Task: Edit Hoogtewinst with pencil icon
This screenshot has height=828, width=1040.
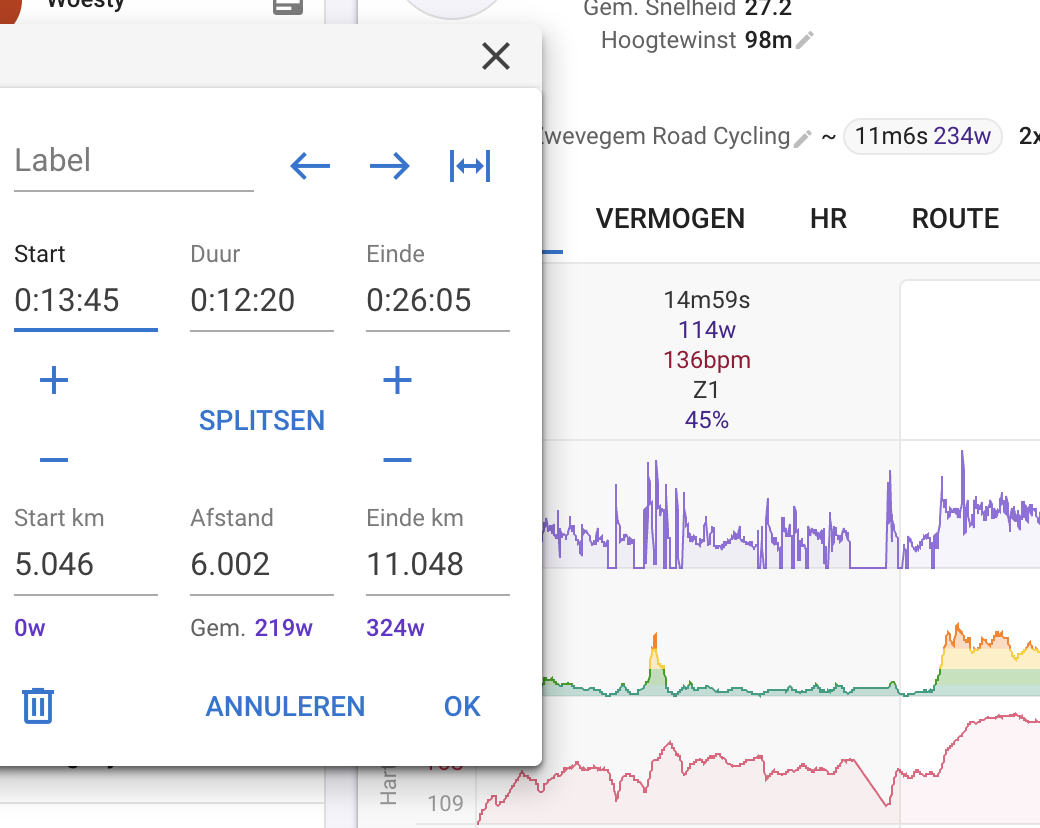Action: 806,41
